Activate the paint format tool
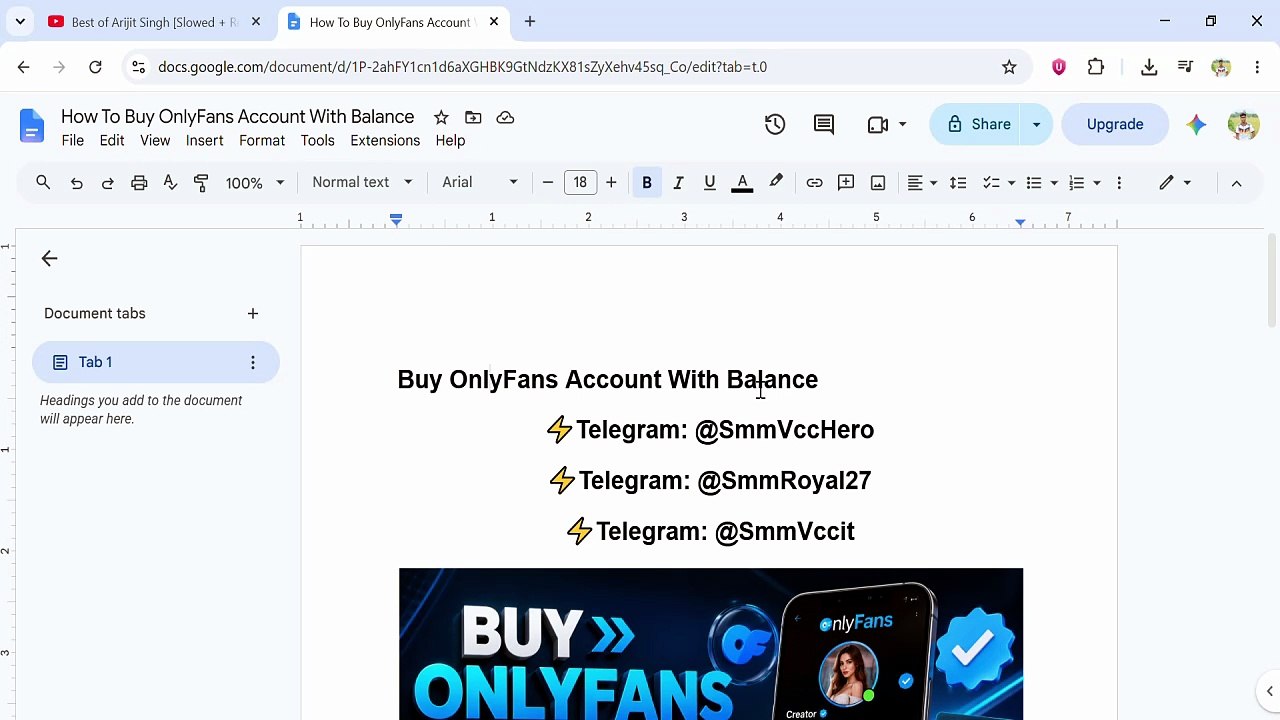 [x=201, y=182]
